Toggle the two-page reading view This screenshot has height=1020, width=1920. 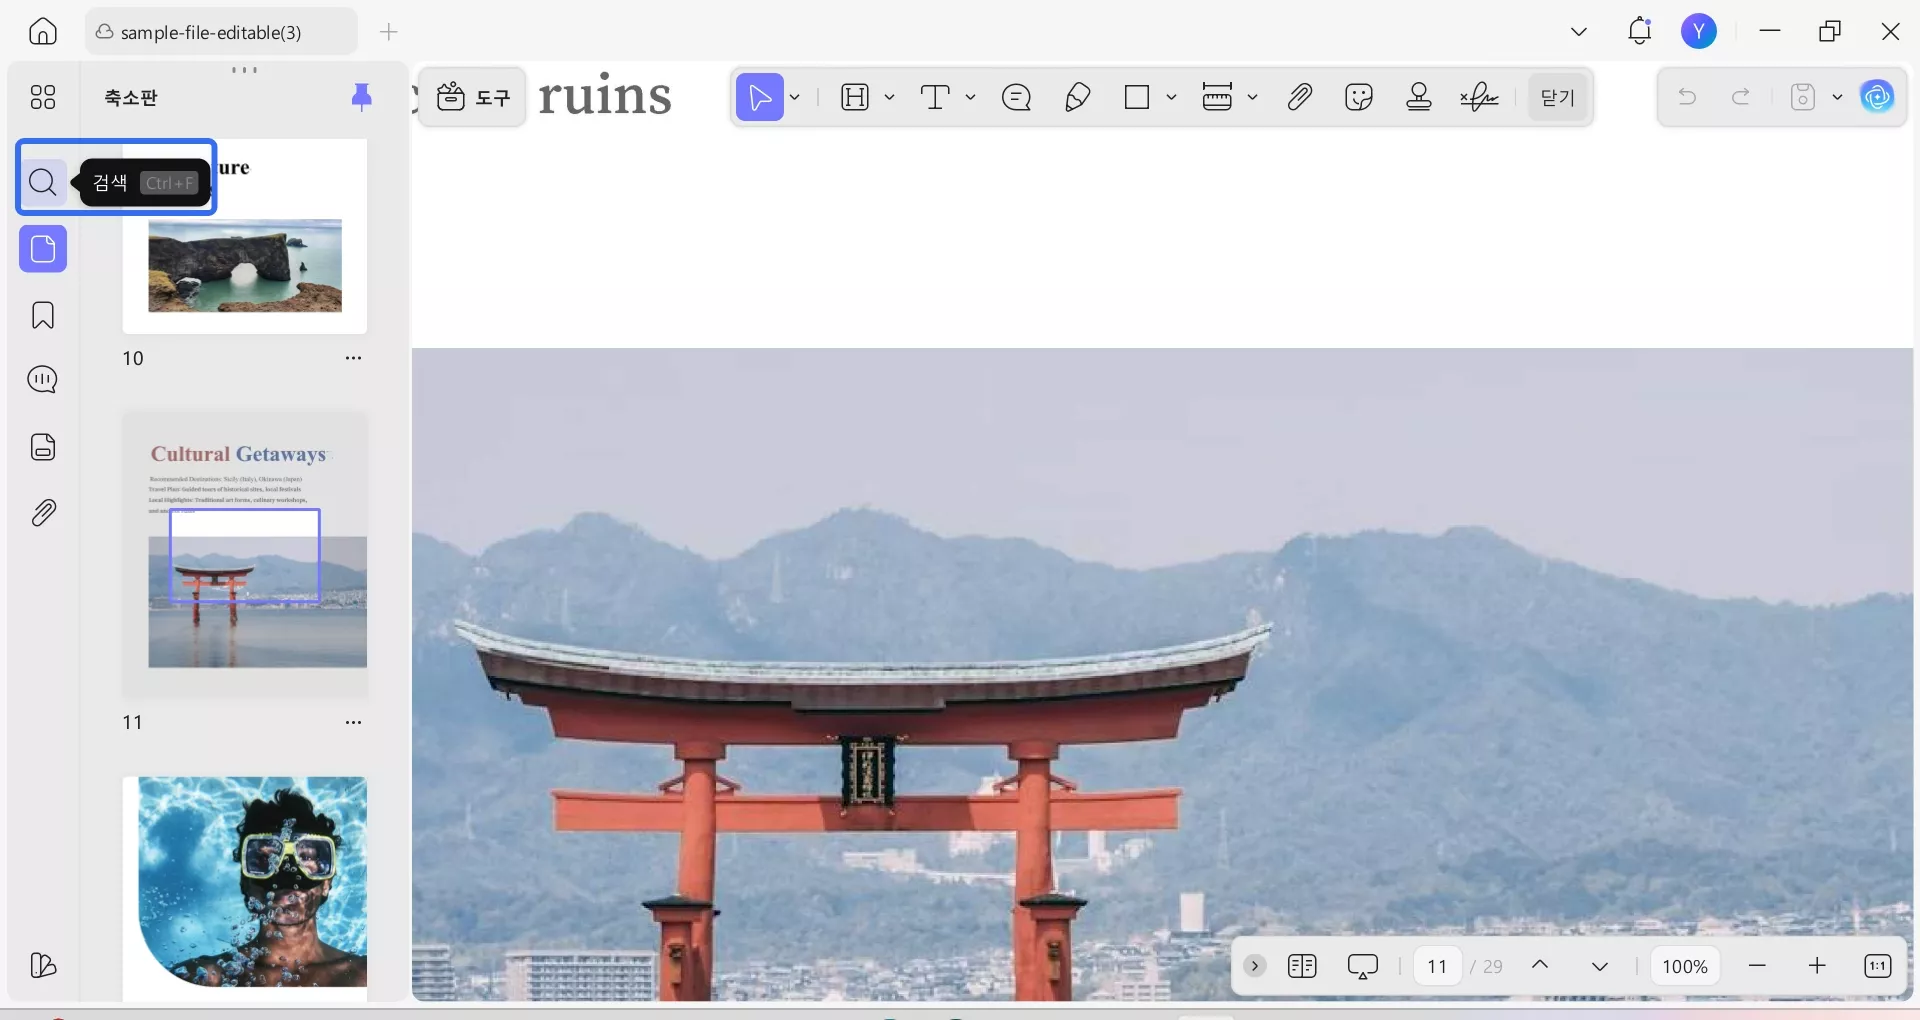1302,966
